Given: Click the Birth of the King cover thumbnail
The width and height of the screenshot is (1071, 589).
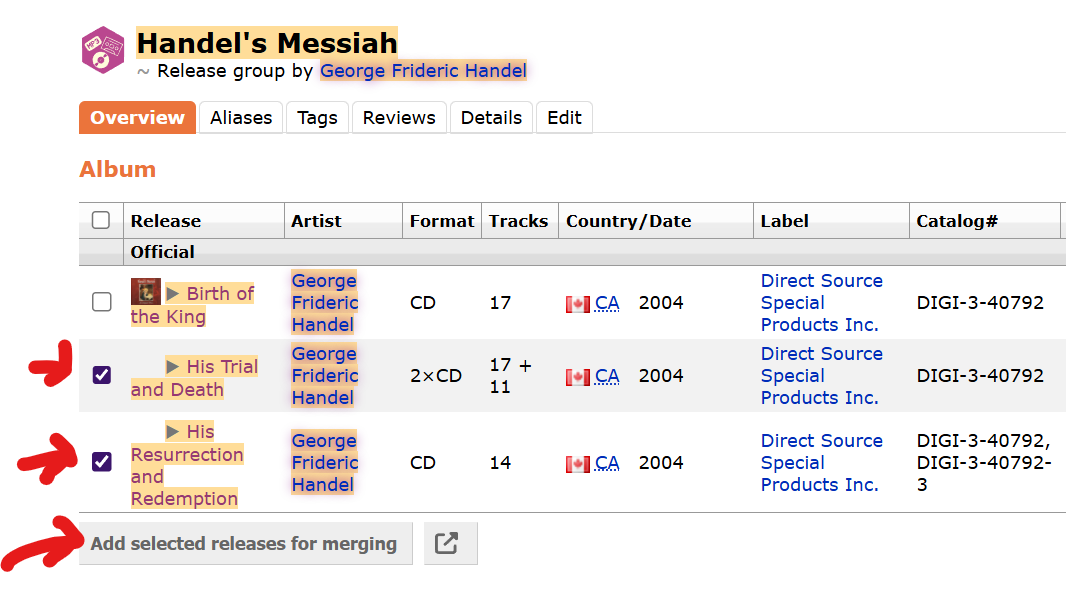Looking at the screenshot, I should point(145,292).
